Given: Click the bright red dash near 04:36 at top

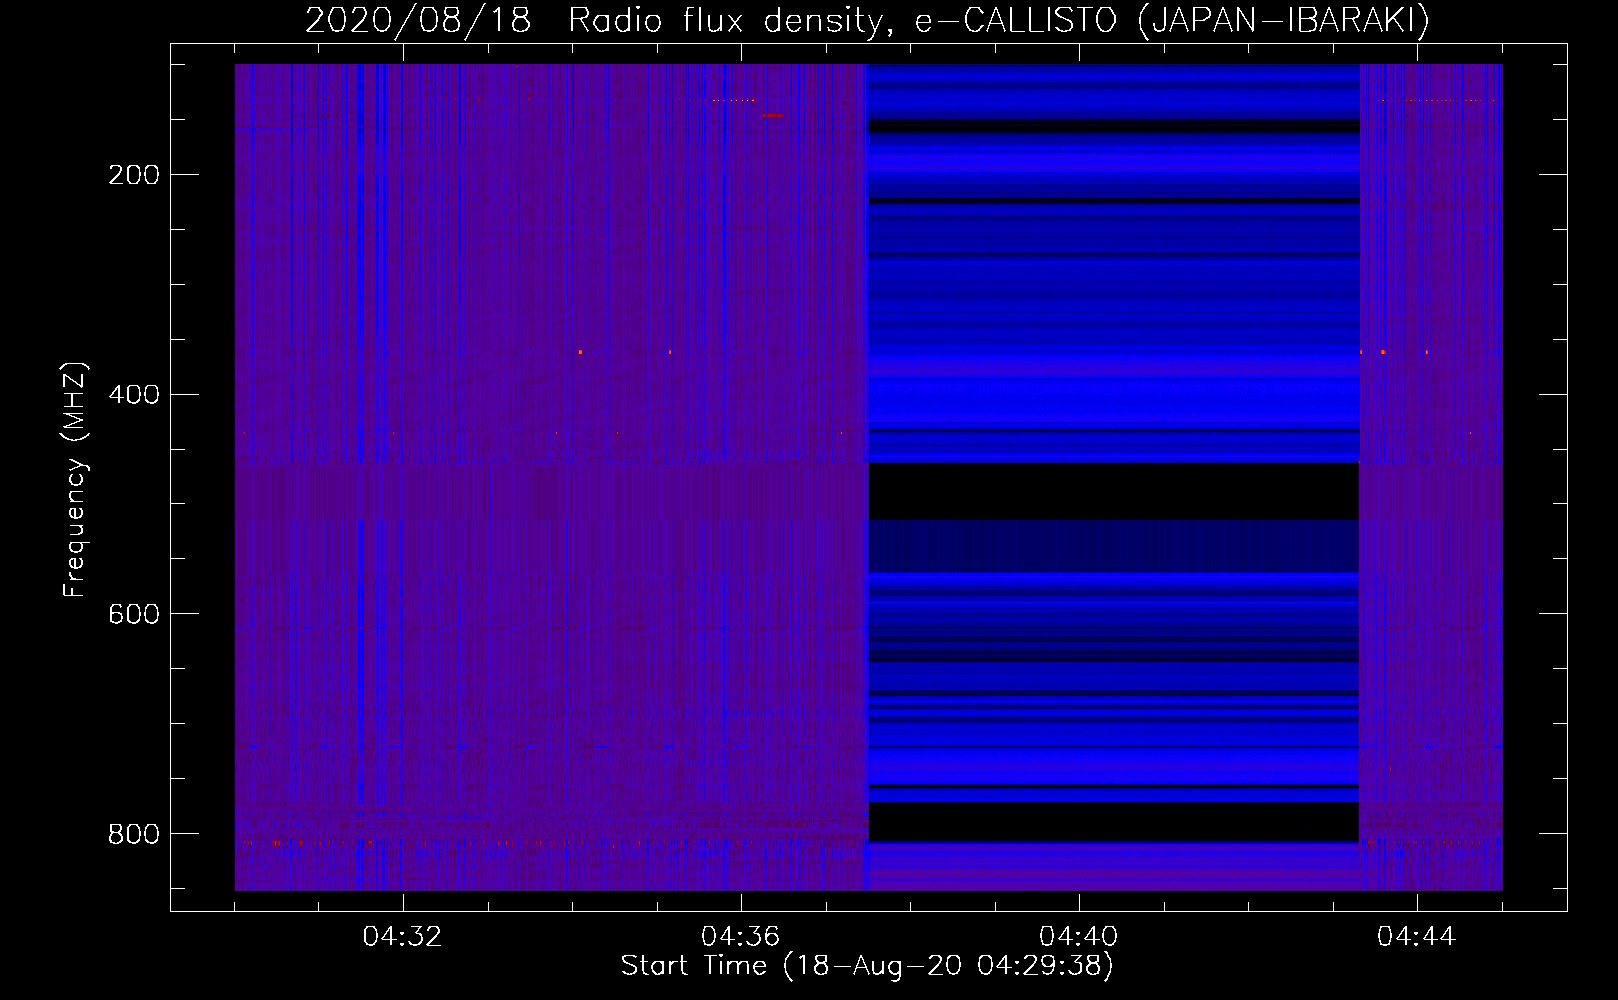Looking at the screenshot, I should tap(773, 116).
